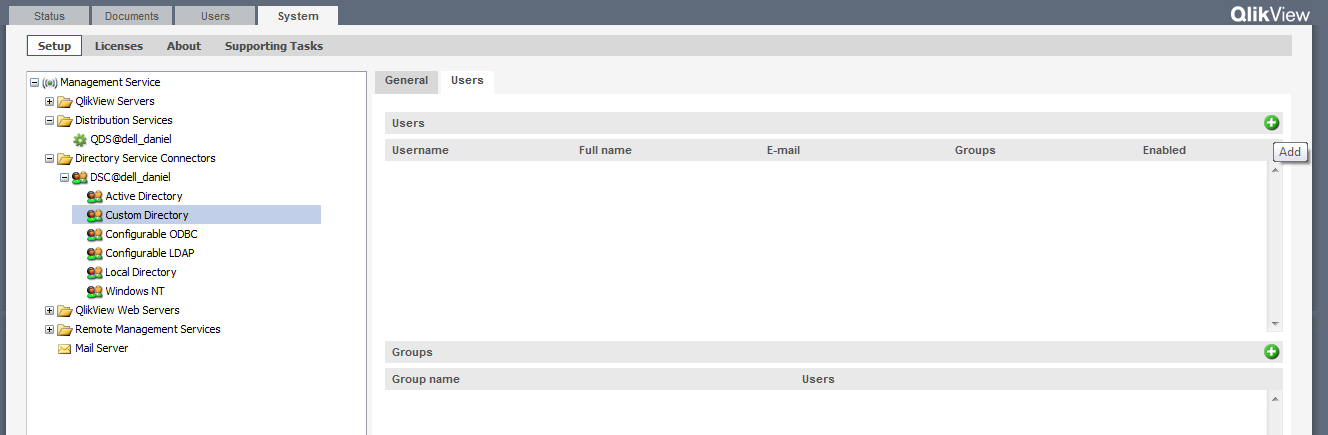1328x435 pixels.
Task: Click the QlikView Servers folder icon
Action: click(x=65, y=101)
